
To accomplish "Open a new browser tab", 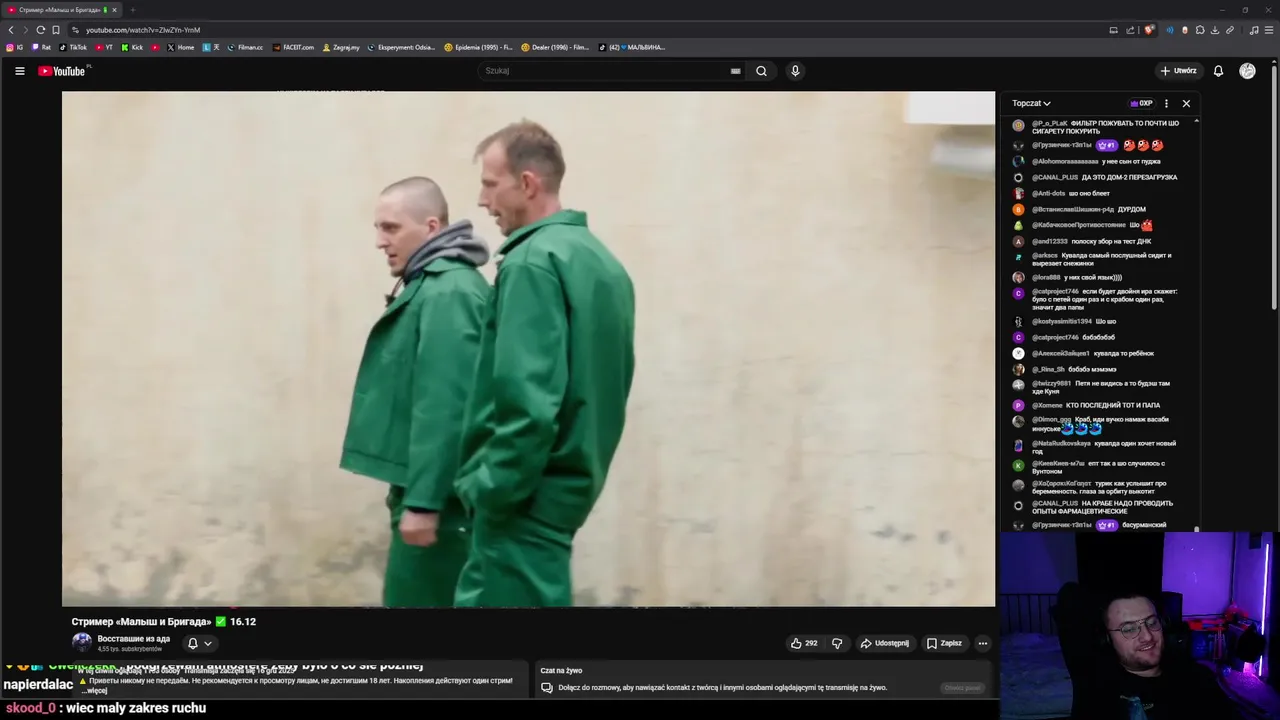I will coord(132,10).
